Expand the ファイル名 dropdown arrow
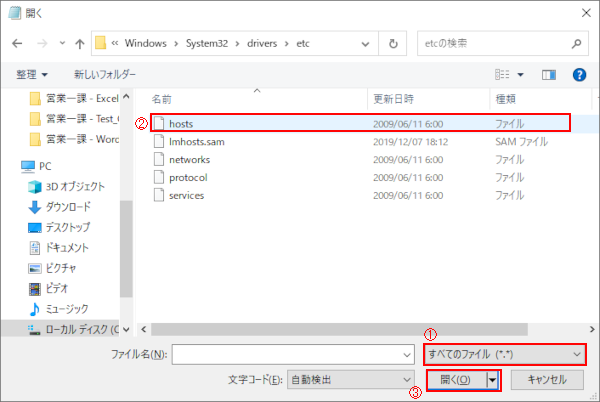This screenshot has width=600, height=402. click(x=407, y=355)
